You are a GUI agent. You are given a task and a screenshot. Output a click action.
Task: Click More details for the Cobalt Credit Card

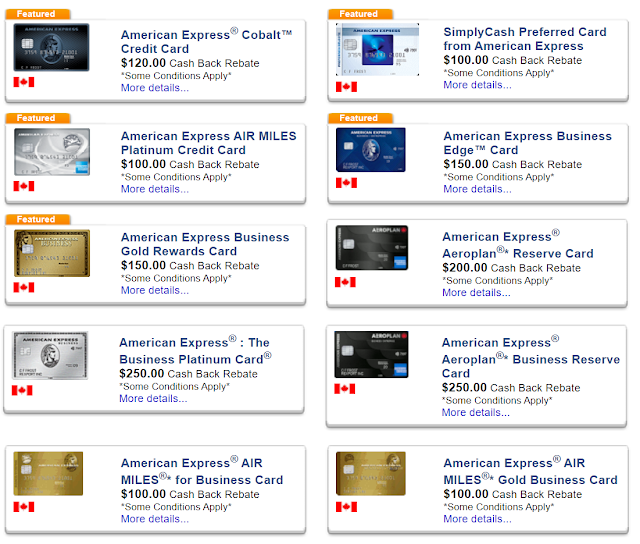point(155,88)
